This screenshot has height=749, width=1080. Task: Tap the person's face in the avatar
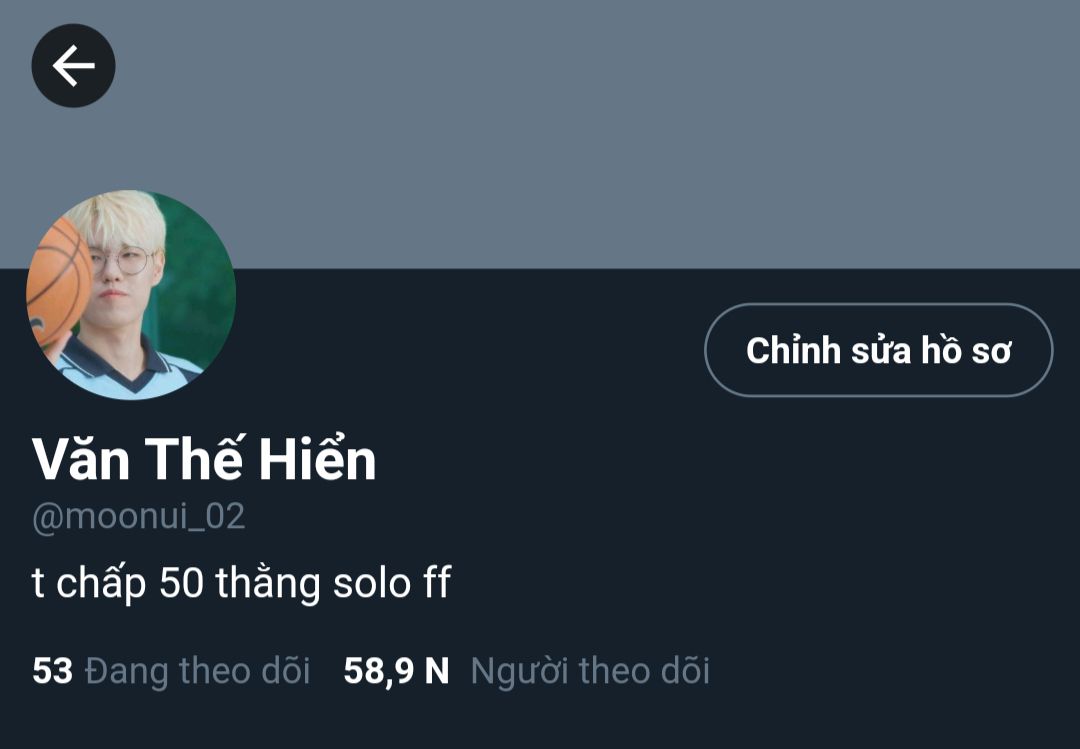tap(124, 272)
